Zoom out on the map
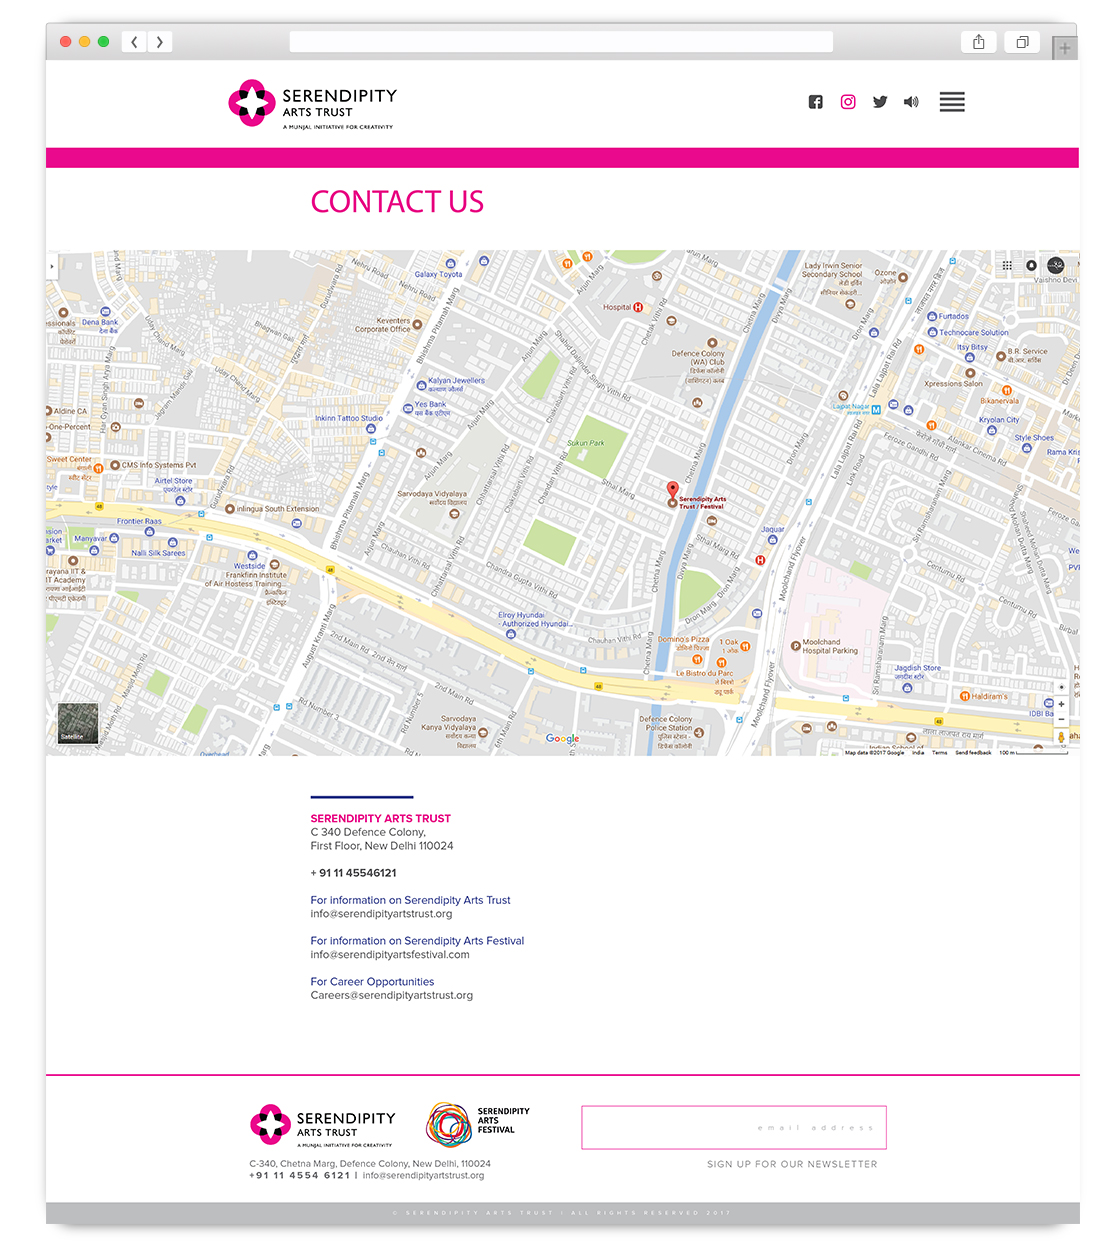 point(1062,719)
